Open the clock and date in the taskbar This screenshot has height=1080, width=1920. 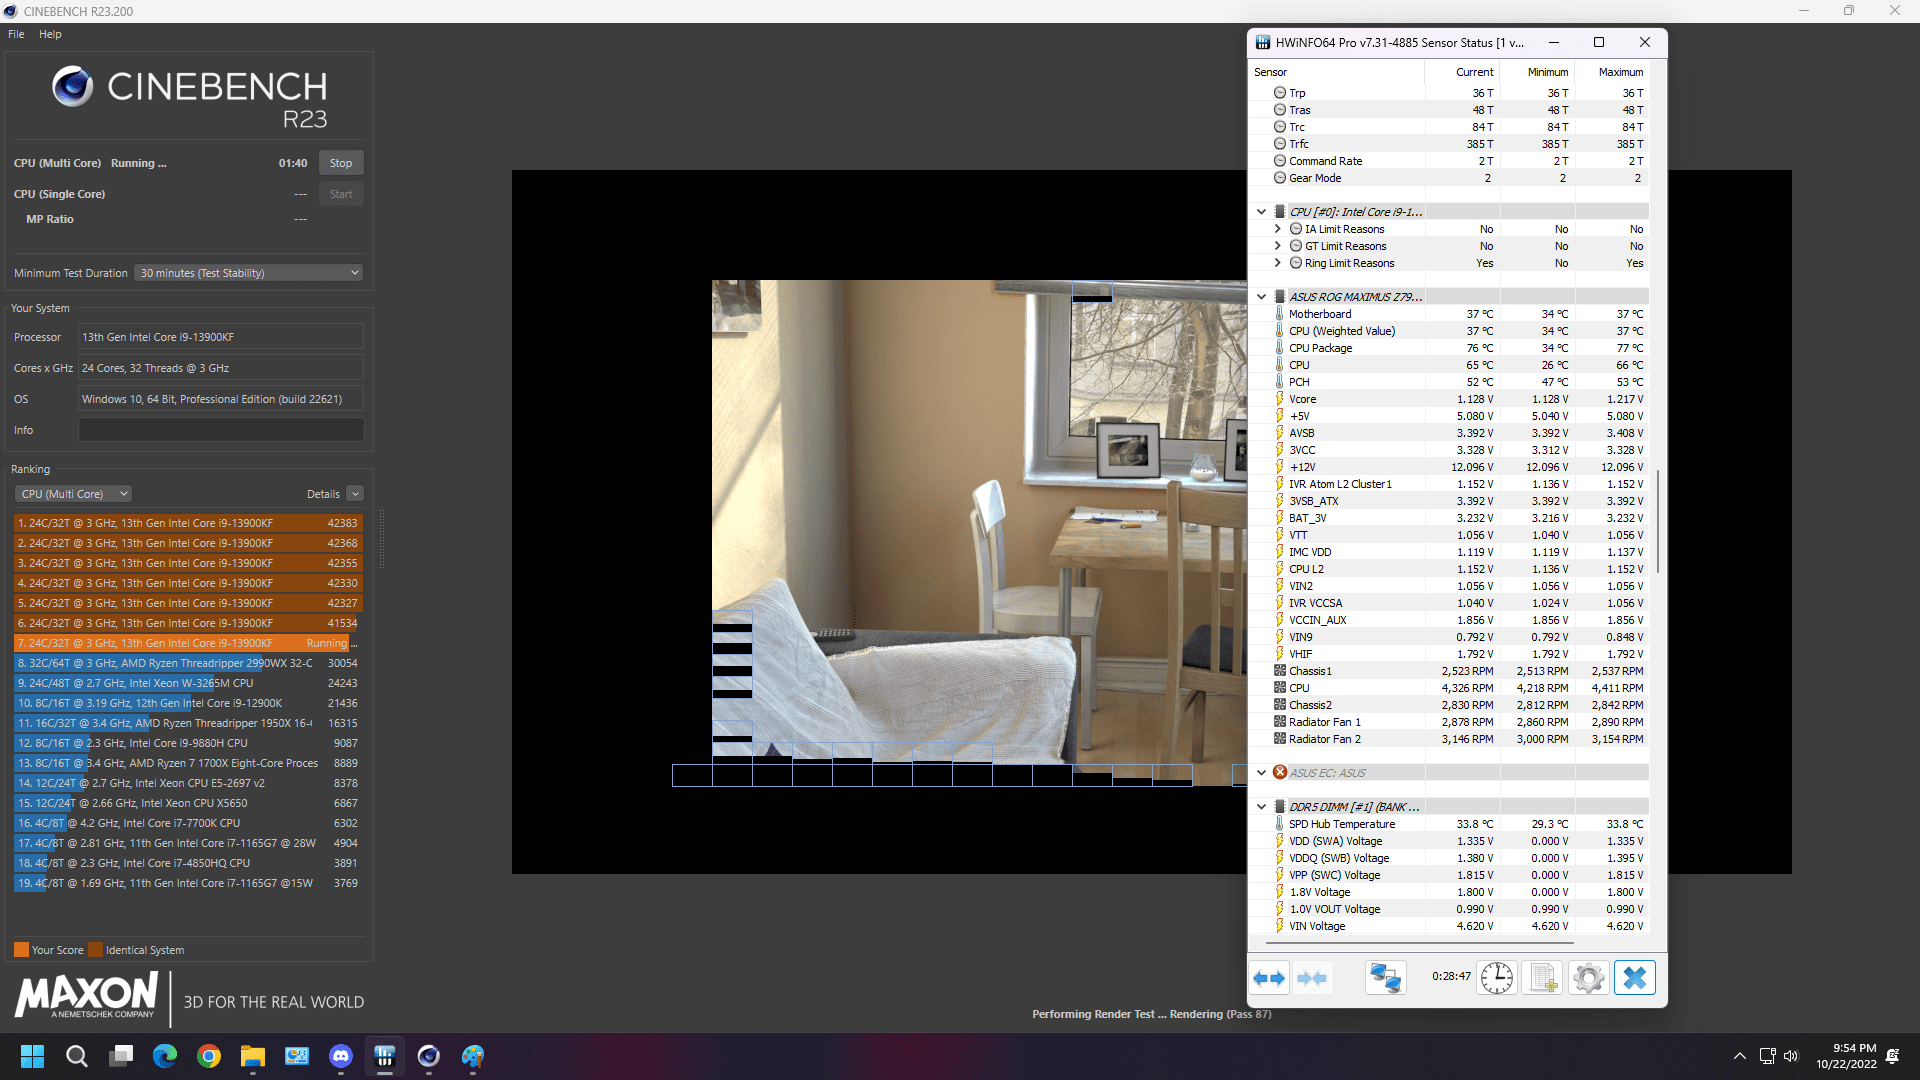pyautogui.click(x=1846, y=1056)
